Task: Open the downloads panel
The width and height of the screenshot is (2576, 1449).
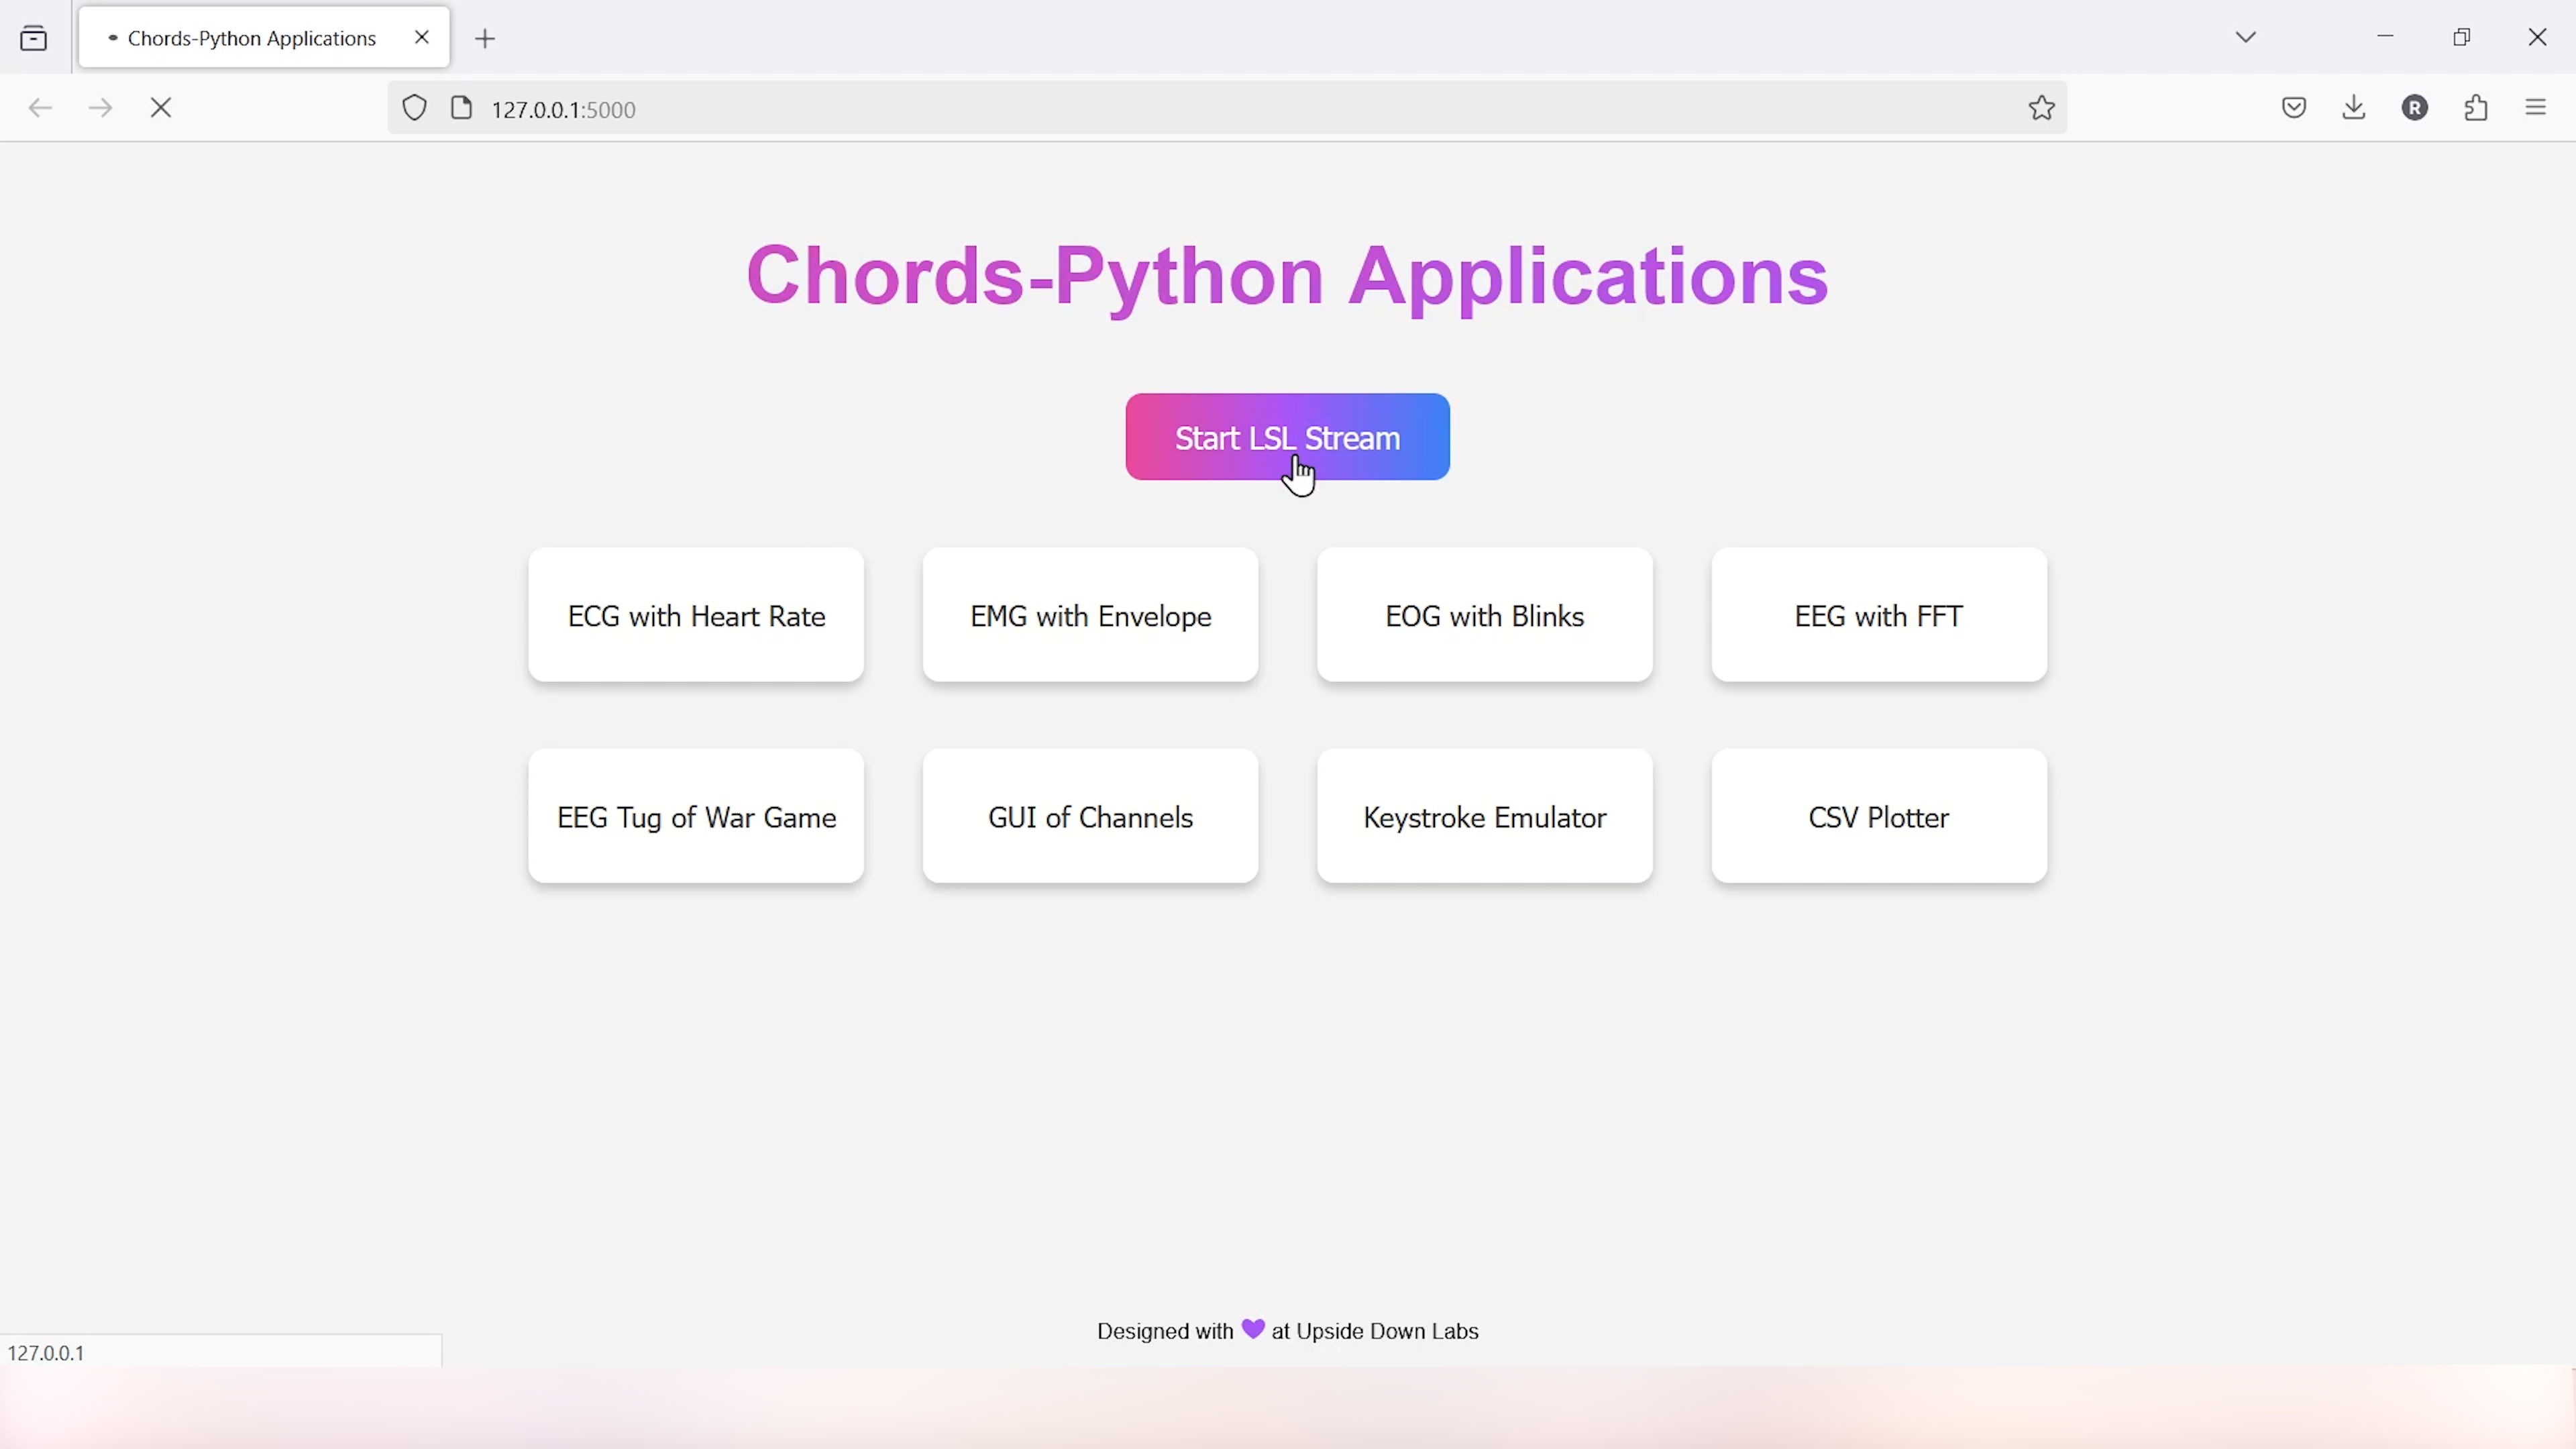Action: 2354,108
